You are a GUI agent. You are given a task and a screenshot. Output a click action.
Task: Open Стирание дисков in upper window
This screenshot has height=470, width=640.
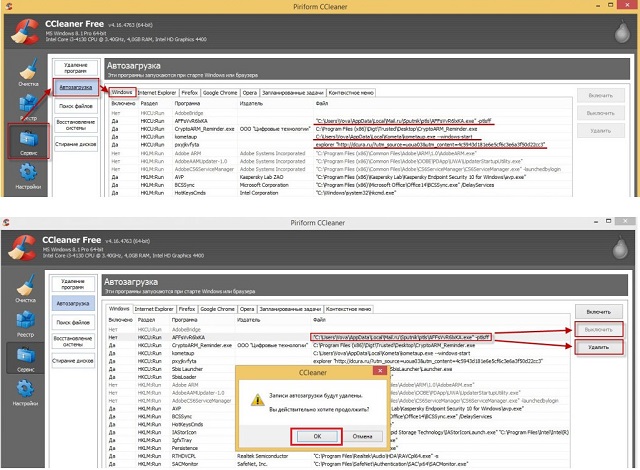click(76, 144)
